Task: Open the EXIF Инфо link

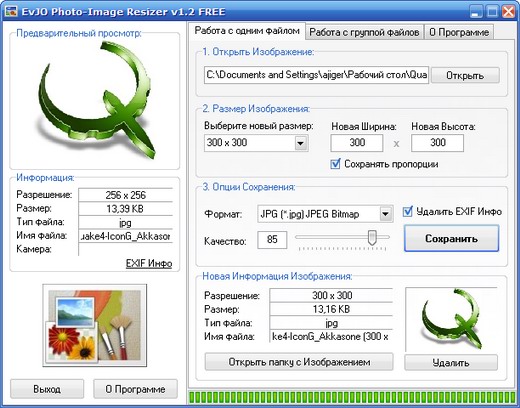Action: 149,264
